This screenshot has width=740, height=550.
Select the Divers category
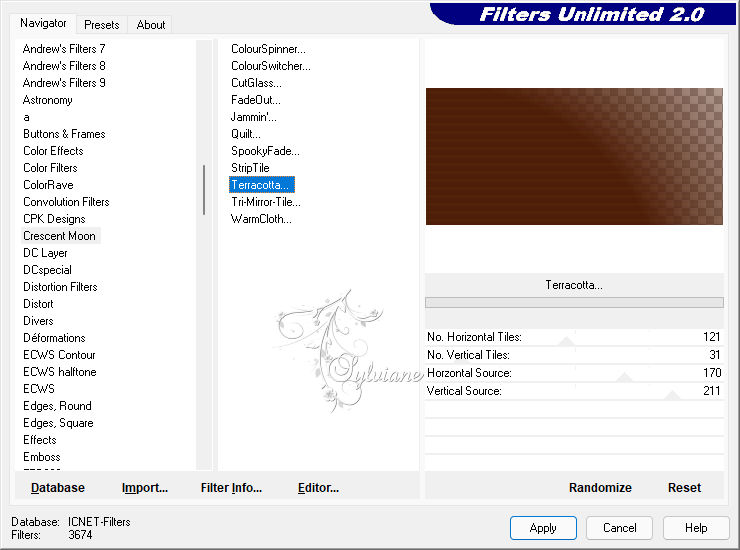(x=38, y=321)
